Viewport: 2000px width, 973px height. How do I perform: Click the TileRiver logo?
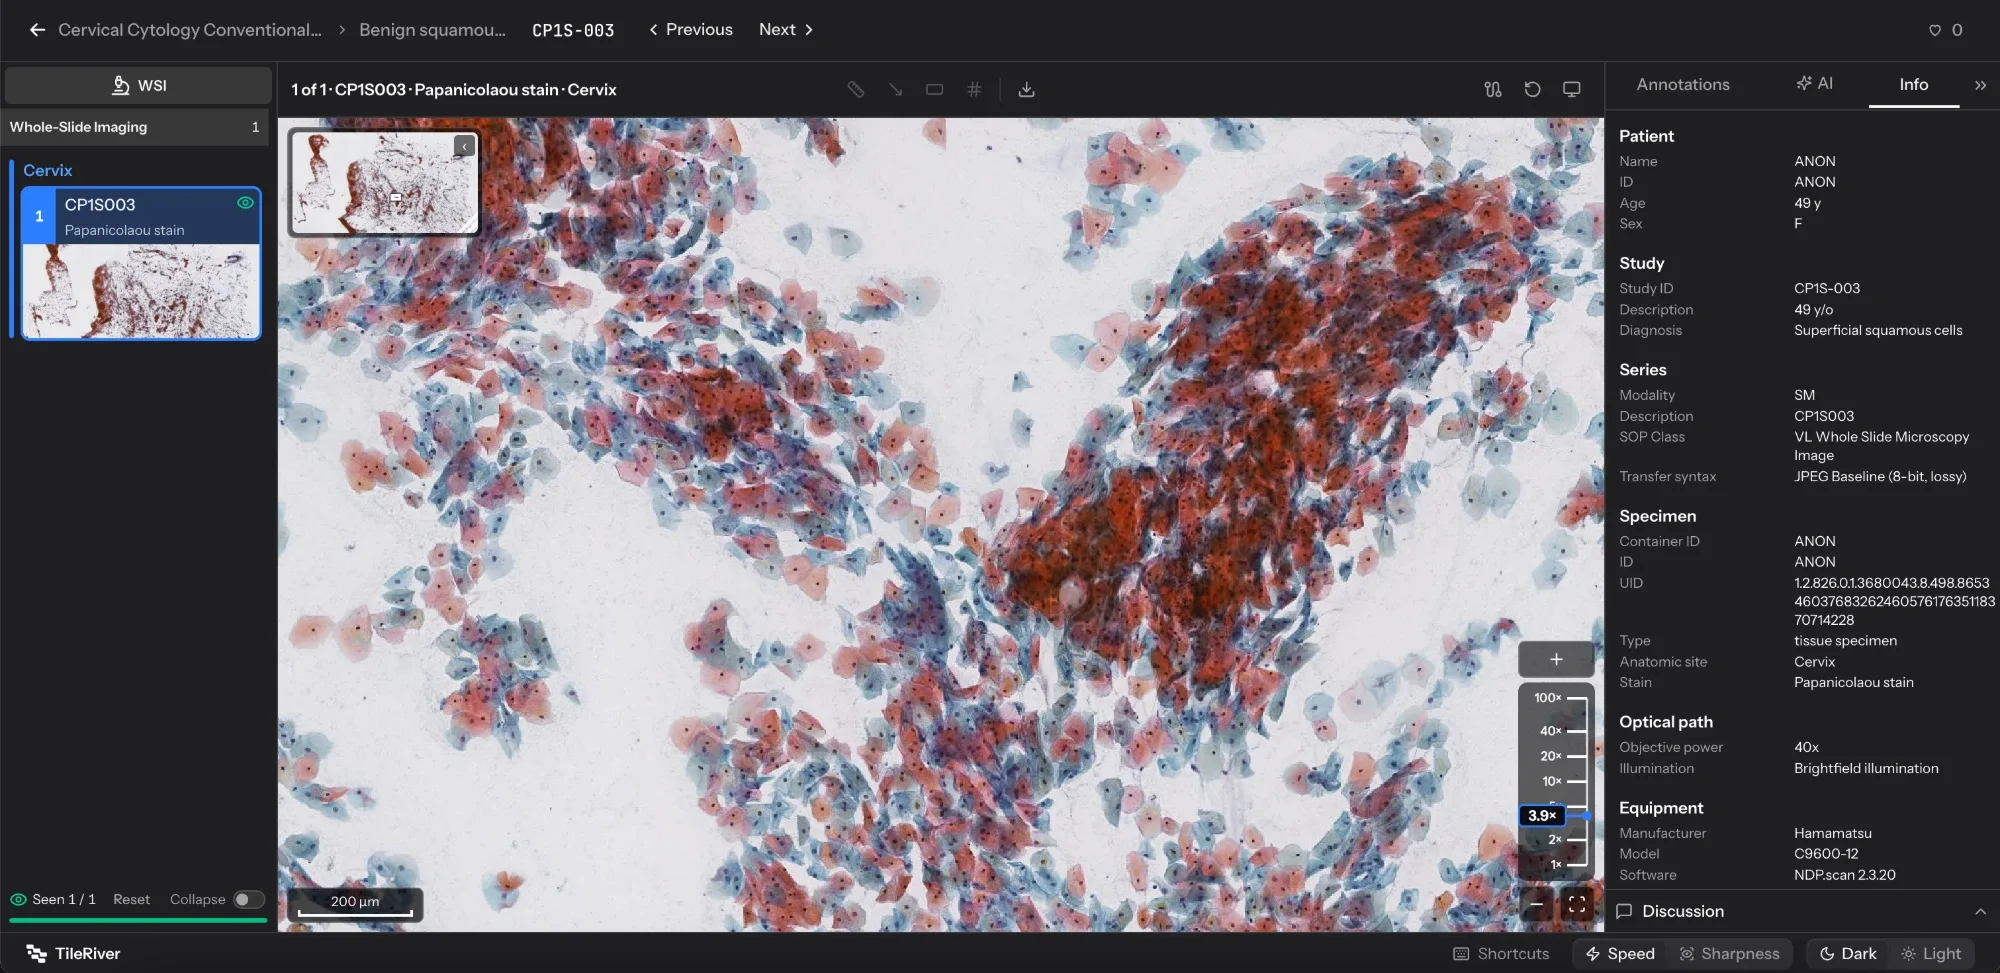tap(74, 954)
